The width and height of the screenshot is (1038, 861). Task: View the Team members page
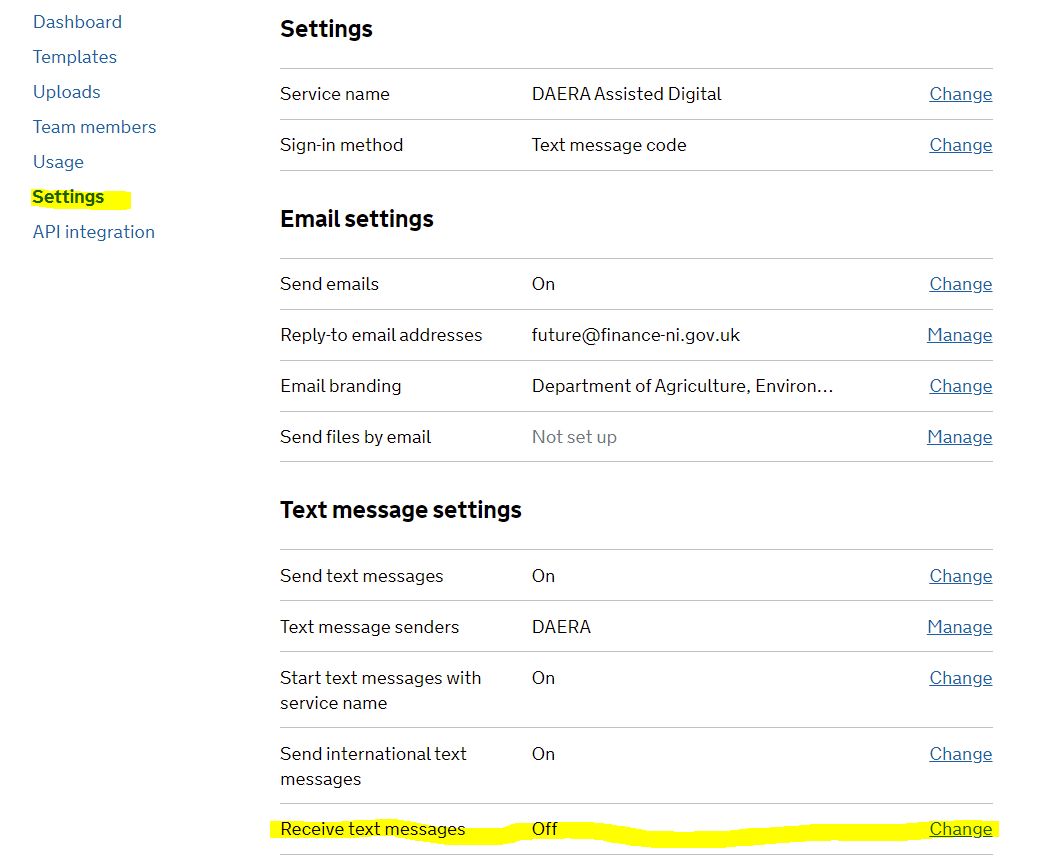pos(94,127)
